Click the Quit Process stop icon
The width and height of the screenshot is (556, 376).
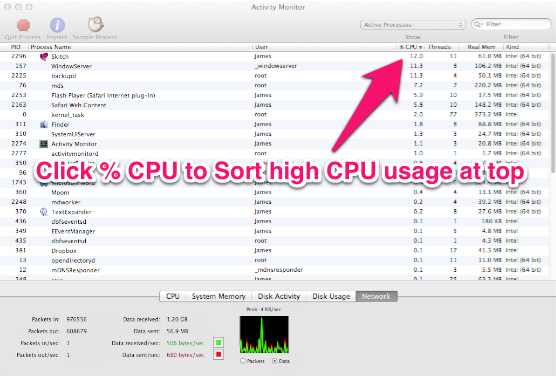(23, 25)
